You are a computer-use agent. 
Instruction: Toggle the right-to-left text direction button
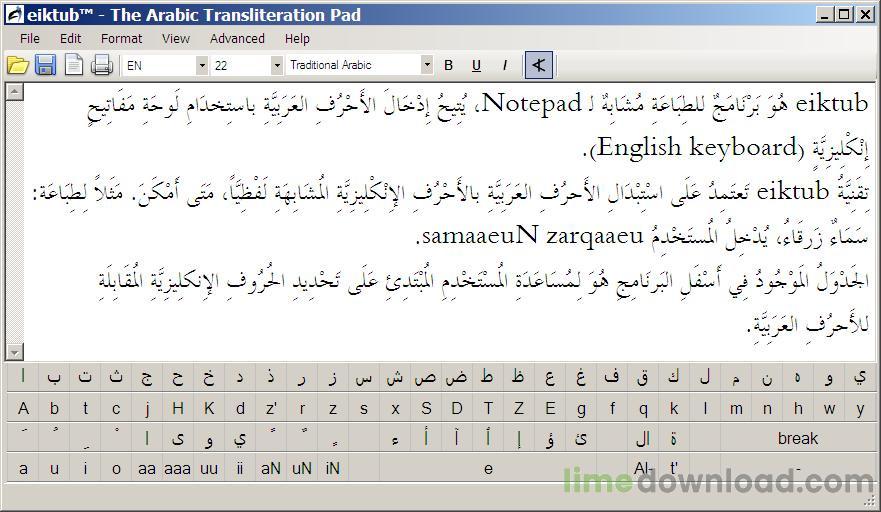coord(539,65)
